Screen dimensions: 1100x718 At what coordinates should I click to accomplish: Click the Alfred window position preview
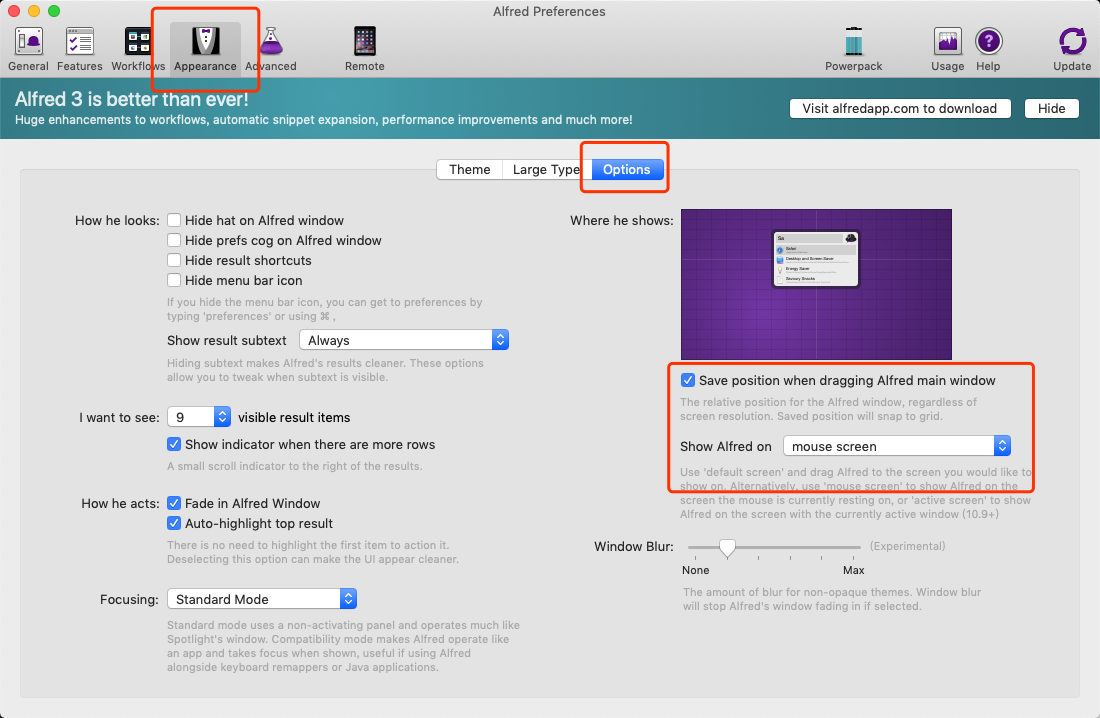(817, 284)
